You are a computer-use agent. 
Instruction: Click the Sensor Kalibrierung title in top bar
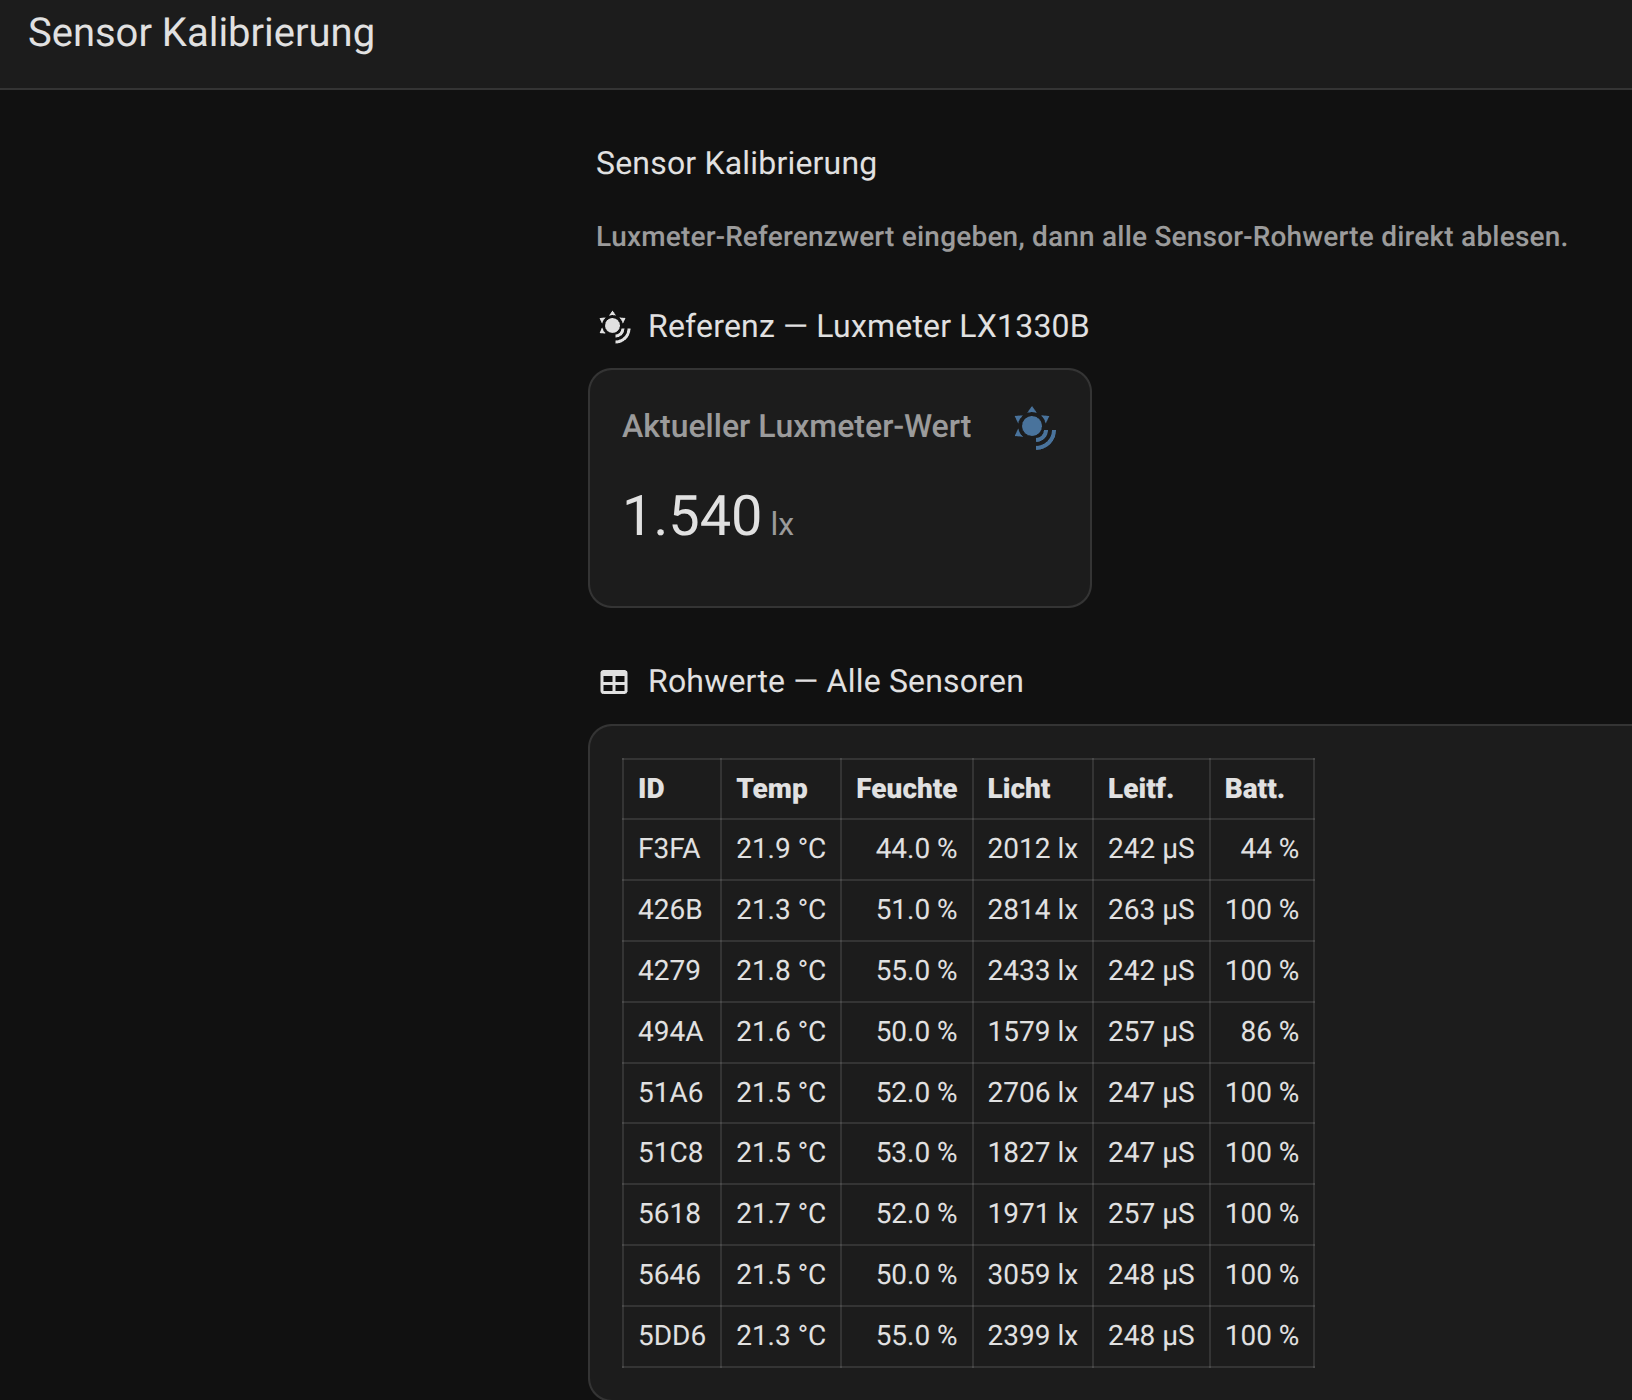pyautogui.click(x=201, y=33)
